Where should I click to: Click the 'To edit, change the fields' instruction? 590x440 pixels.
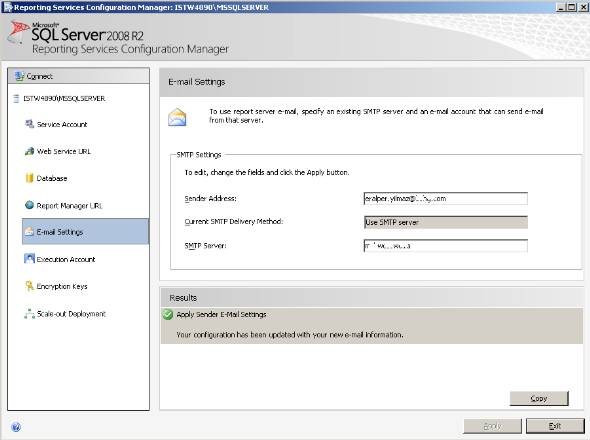(267, 172)
